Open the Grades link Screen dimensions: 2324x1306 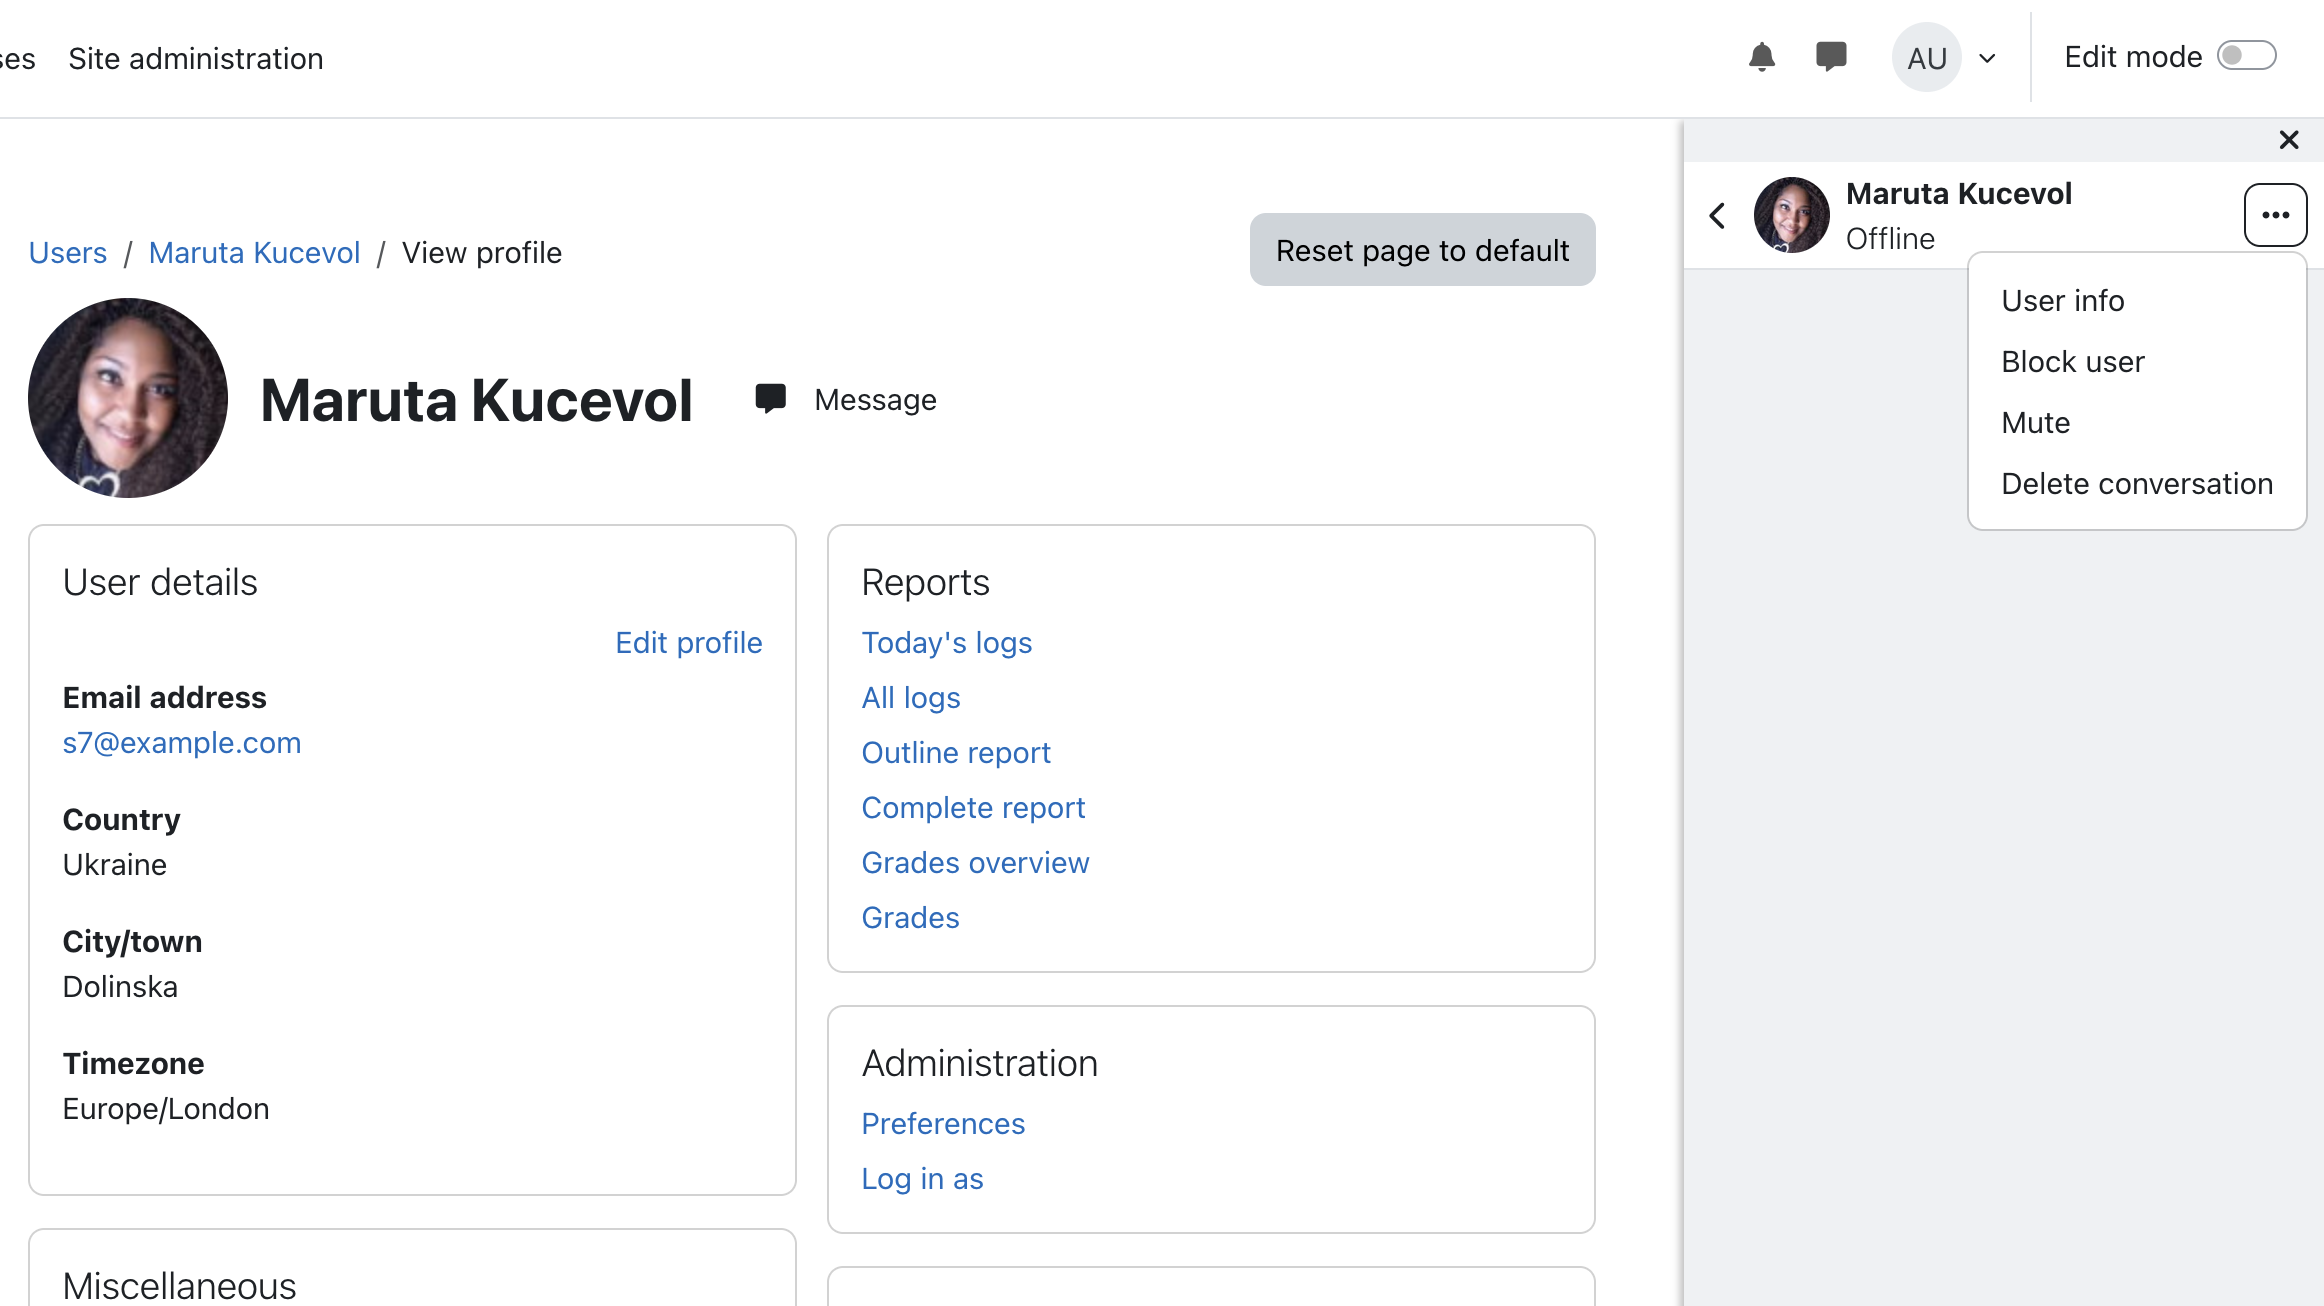910,918
